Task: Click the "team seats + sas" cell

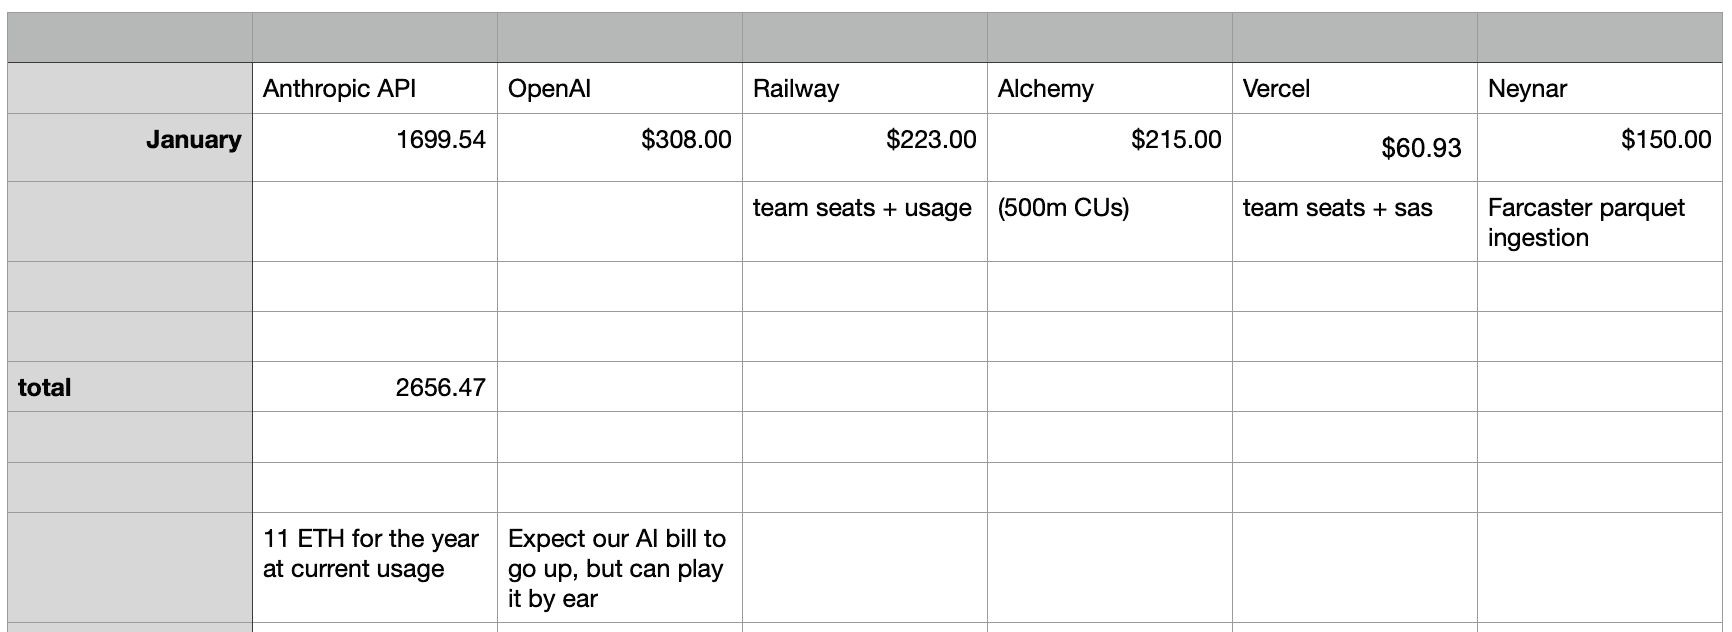Action: tap(1354, 221)
